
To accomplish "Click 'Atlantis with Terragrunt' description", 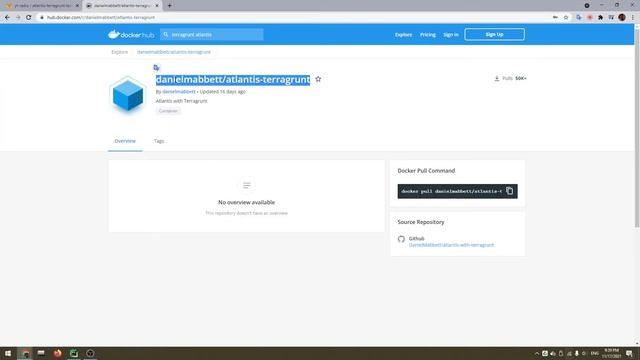I will [x=182, y=101].
